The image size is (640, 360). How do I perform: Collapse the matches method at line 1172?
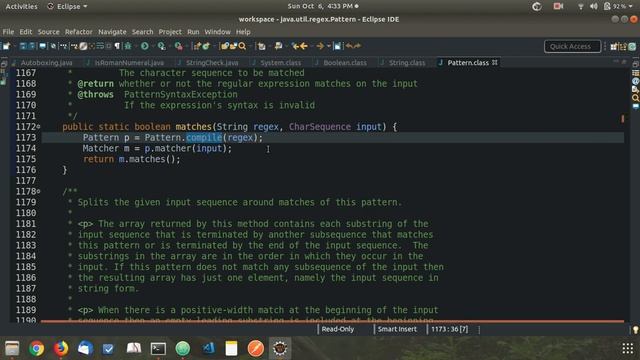point(38,127)
